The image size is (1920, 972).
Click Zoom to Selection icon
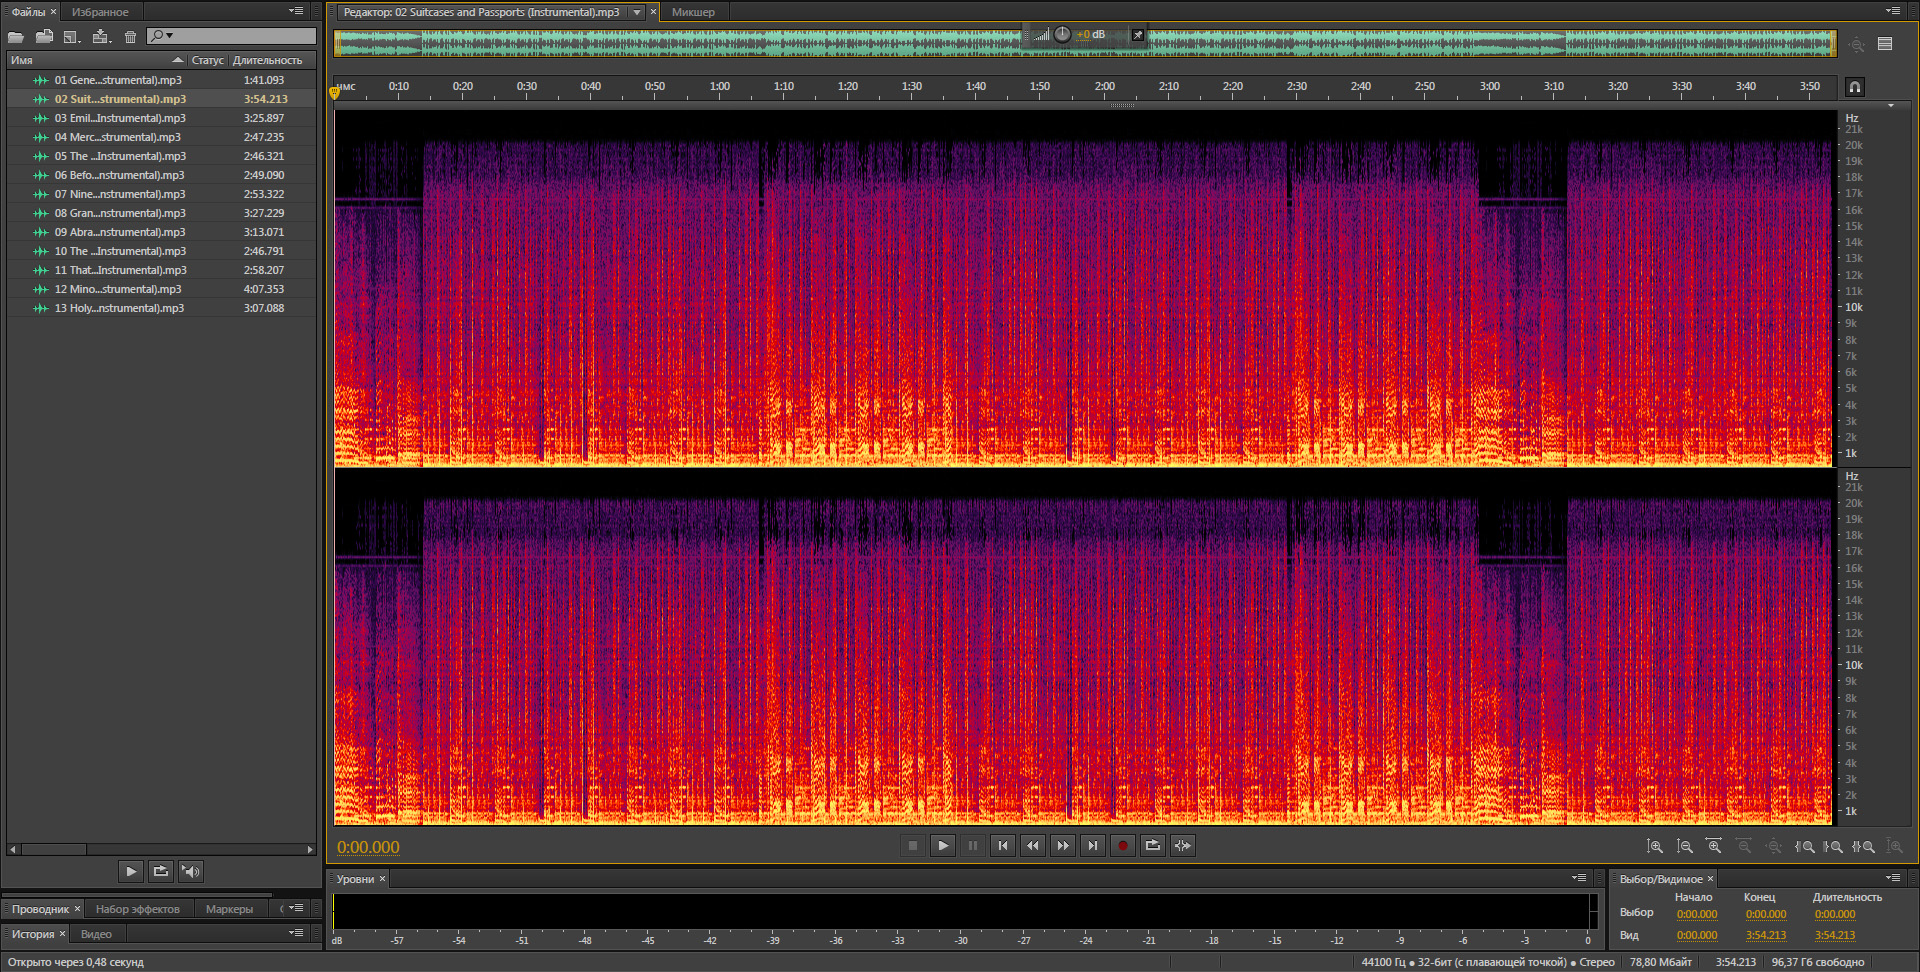(1863, 847)
